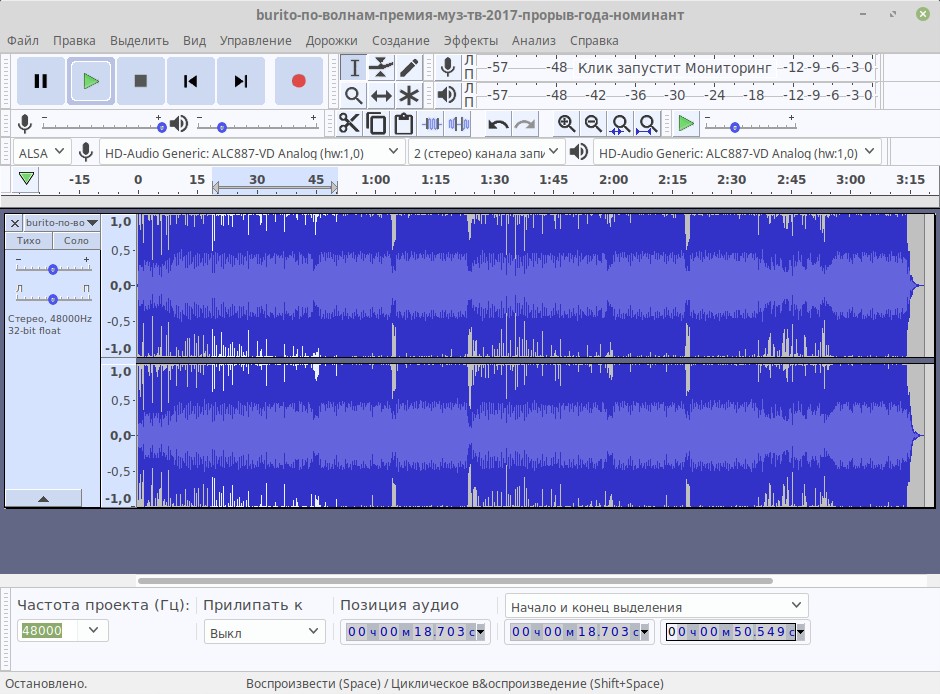The height and width of the screenshot is (694, 940).
Task: Click the green Play button
Action: point(91,81)
